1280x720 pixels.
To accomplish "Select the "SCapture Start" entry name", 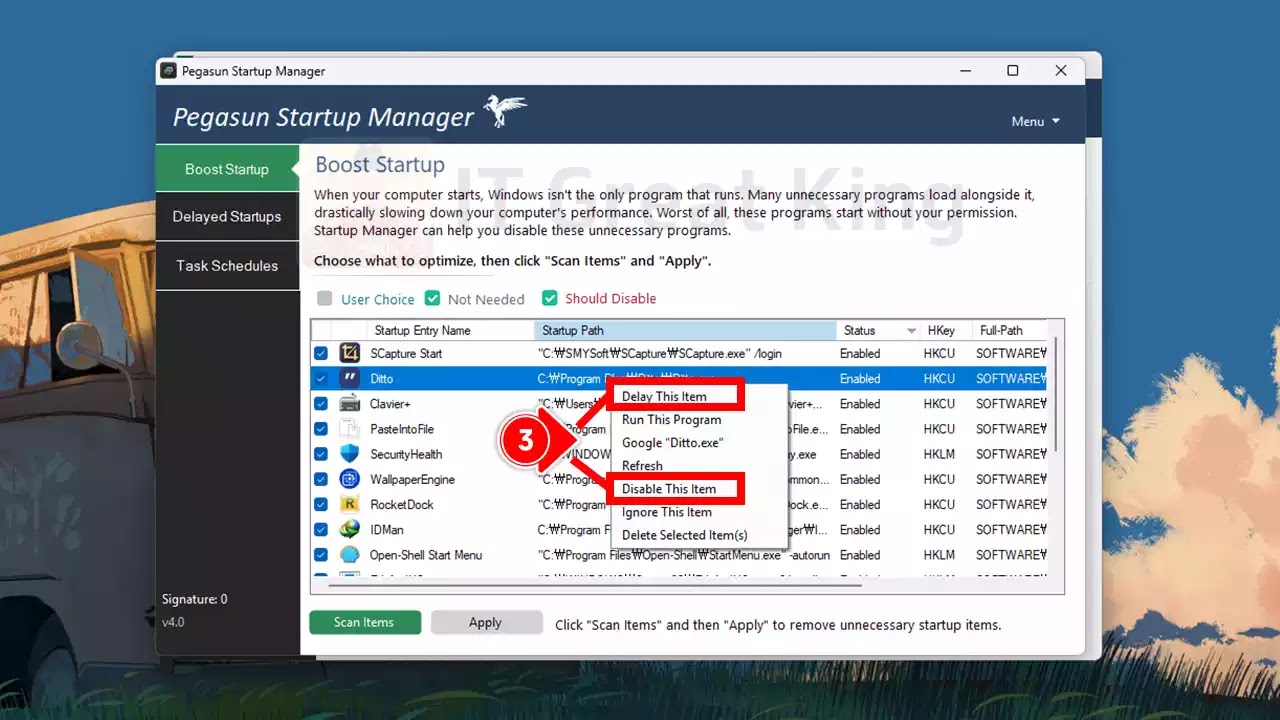I will click(x=406, y=353).
